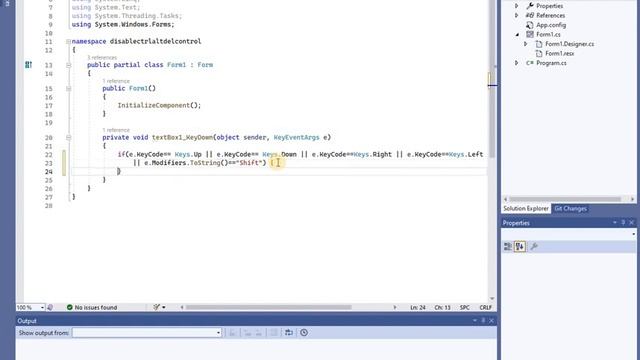Click KeyEventArgs type on line 20
This screenshot has height=360, width=640.
point(296,137)
